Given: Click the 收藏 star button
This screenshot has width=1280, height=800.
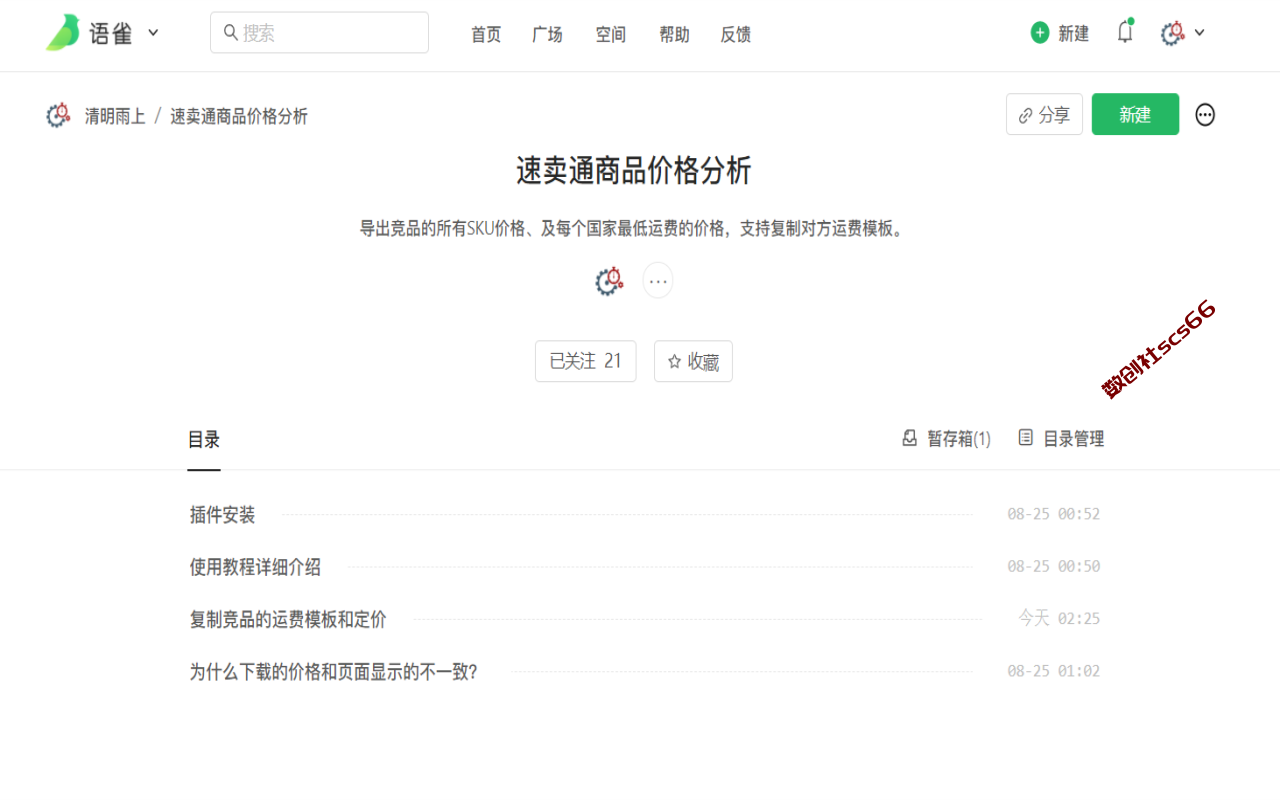Looking at the screenshot, I should (x=693, y=361).
